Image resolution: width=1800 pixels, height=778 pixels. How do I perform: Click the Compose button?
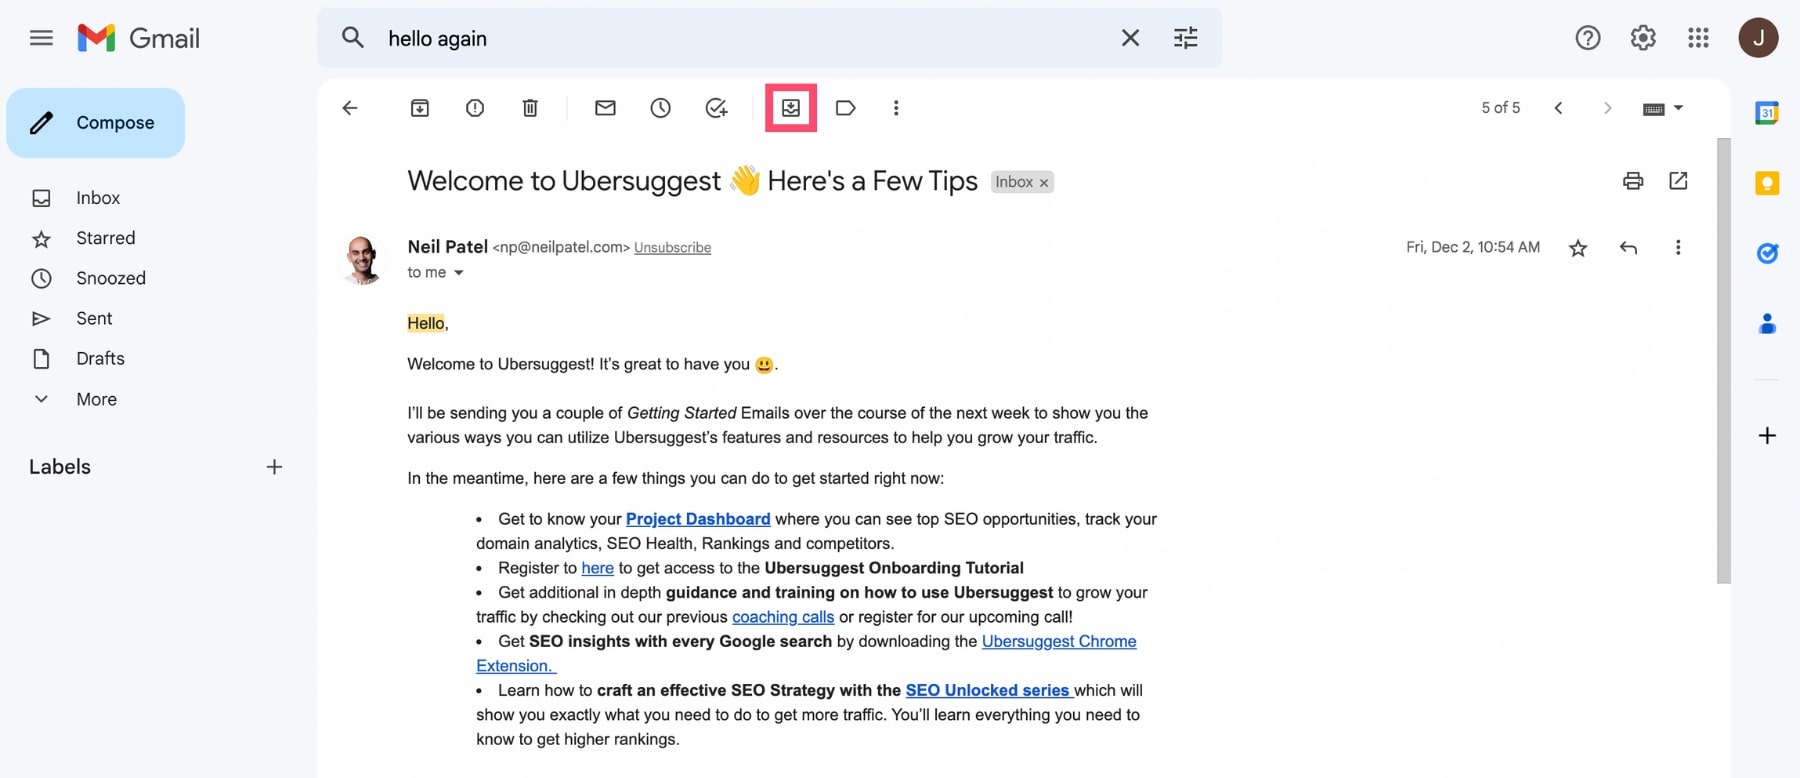[x=96, y=123]
